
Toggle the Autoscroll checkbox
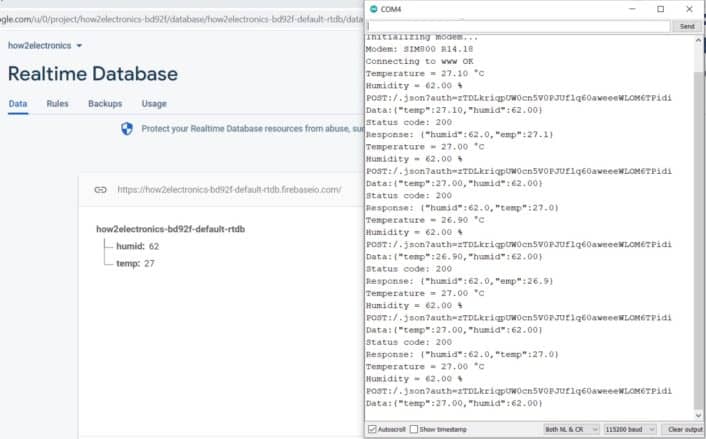[x=372, y=429]
